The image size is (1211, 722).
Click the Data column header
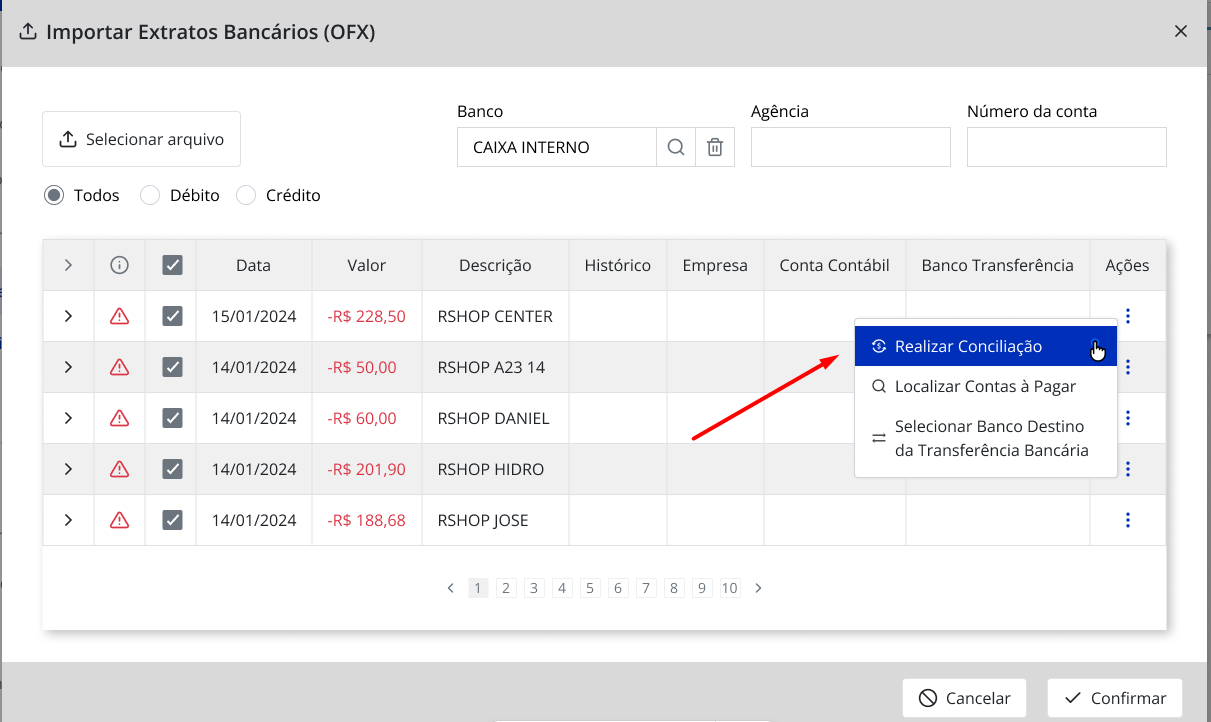pos(254,265)
